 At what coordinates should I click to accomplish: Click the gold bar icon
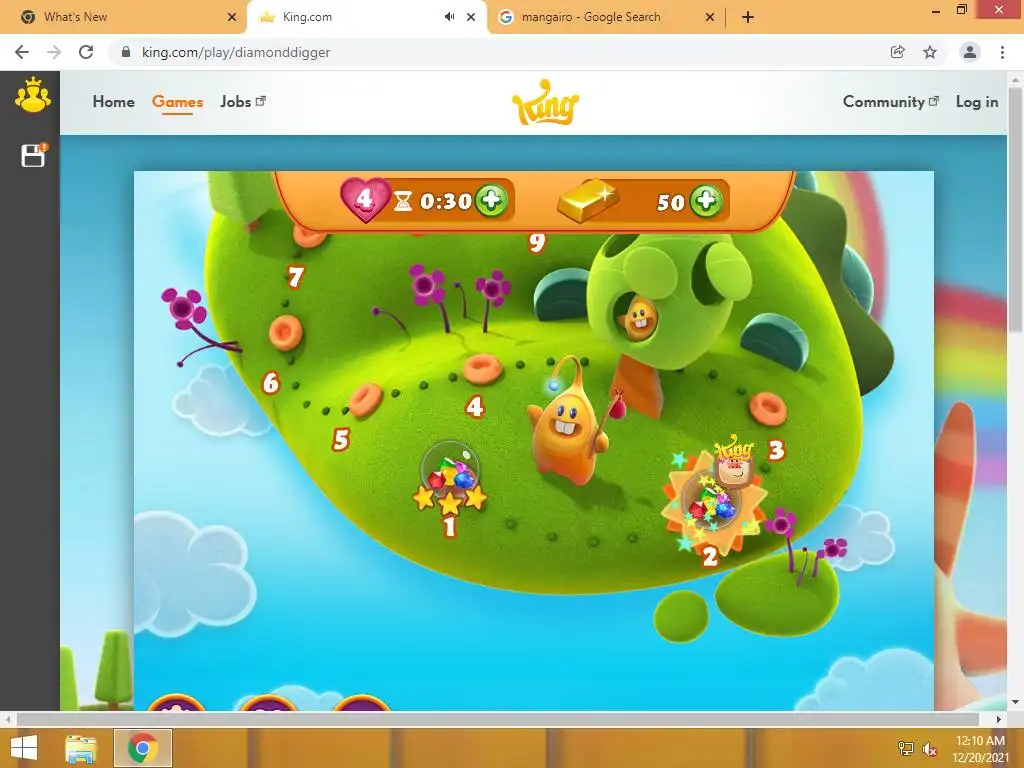pyautogui.click(x=587, y=201)
